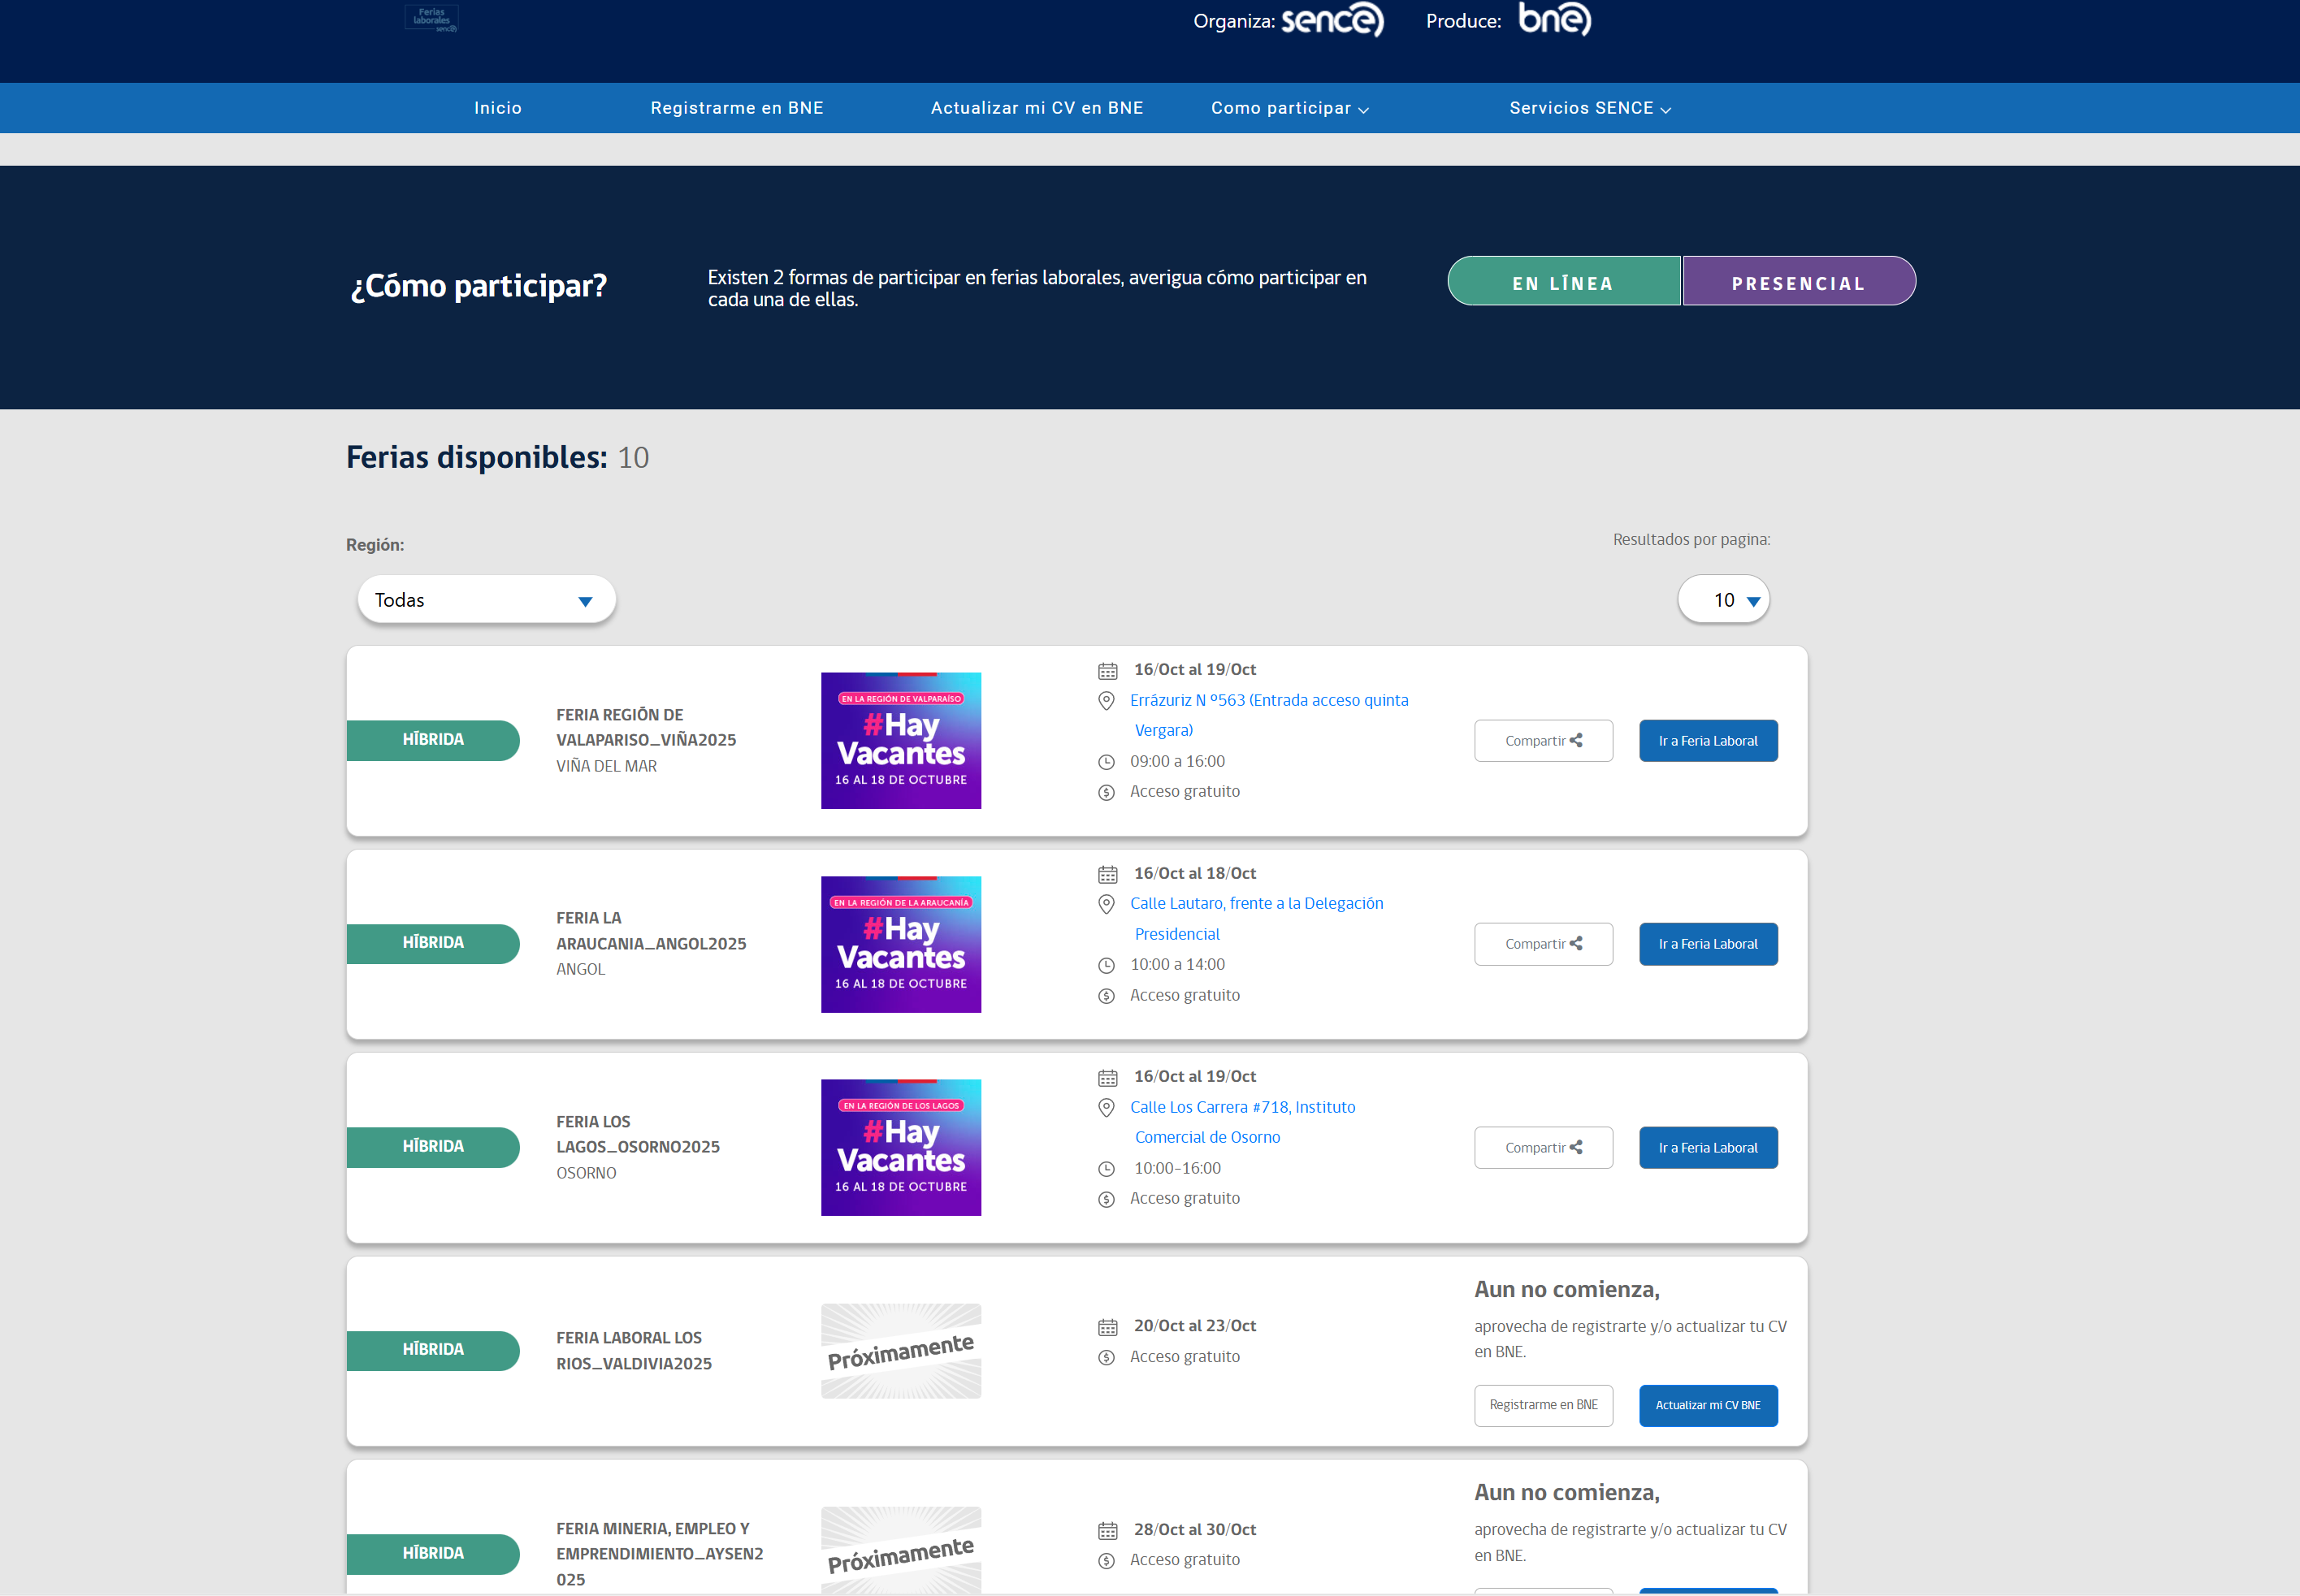Select the EN LÍNEA participation option
The width and height of the screenshot is (2300, 1596).
1563,282
